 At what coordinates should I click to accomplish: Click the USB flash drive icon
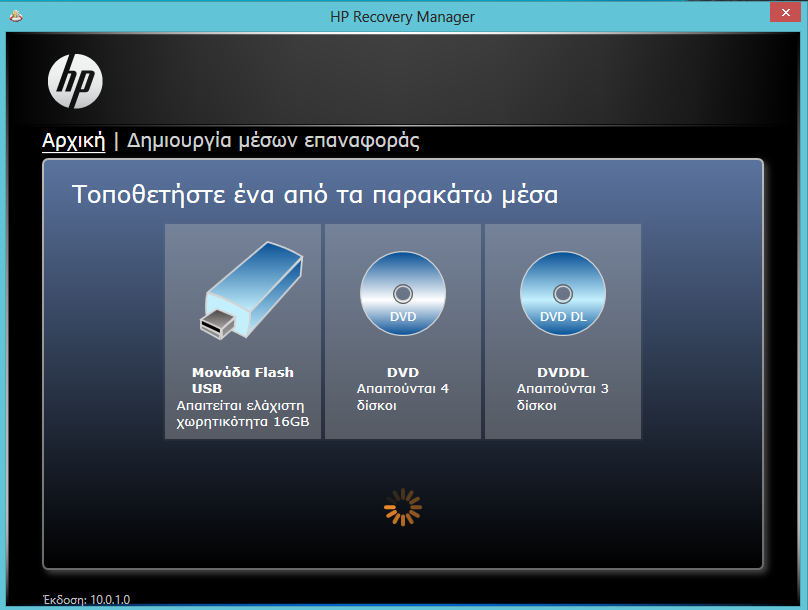(251, 290)
